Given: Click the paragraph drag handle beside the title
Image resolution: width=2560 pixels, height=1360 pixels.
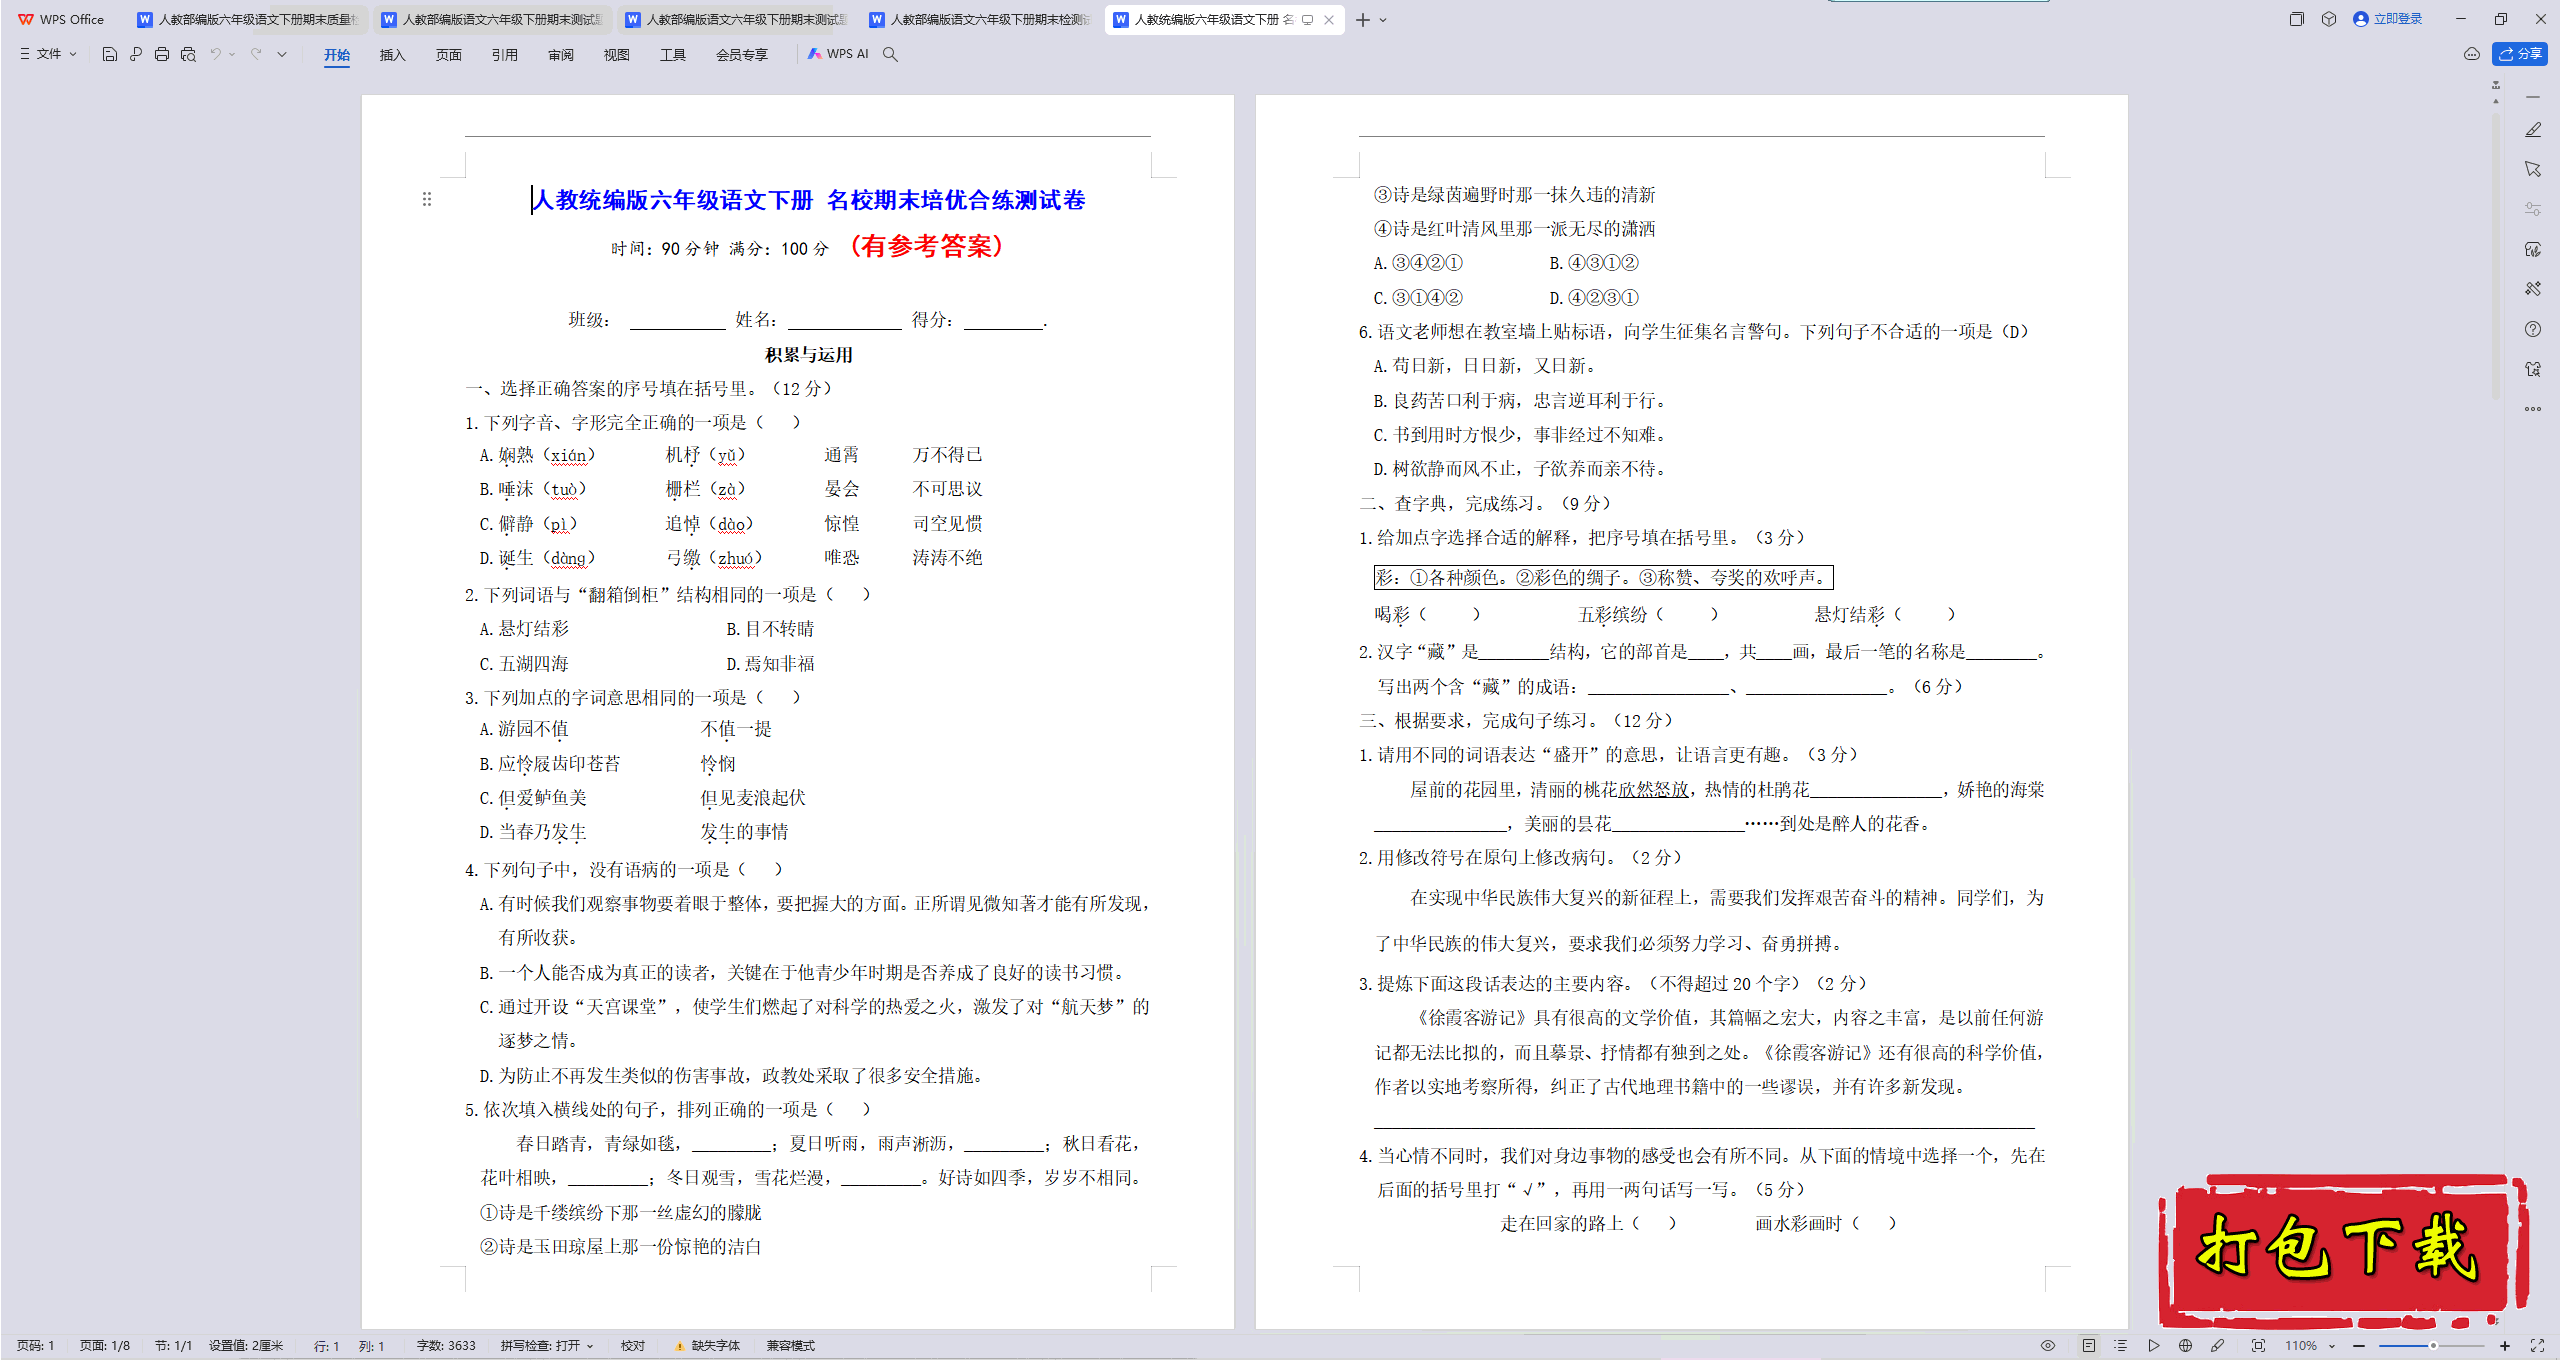Looking at the screenshot, I should click(427, 199).
